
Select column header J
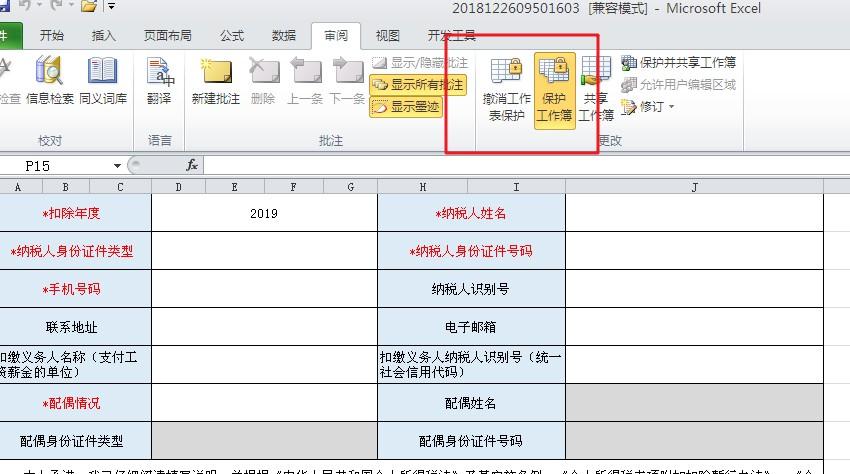coord(694,187)
